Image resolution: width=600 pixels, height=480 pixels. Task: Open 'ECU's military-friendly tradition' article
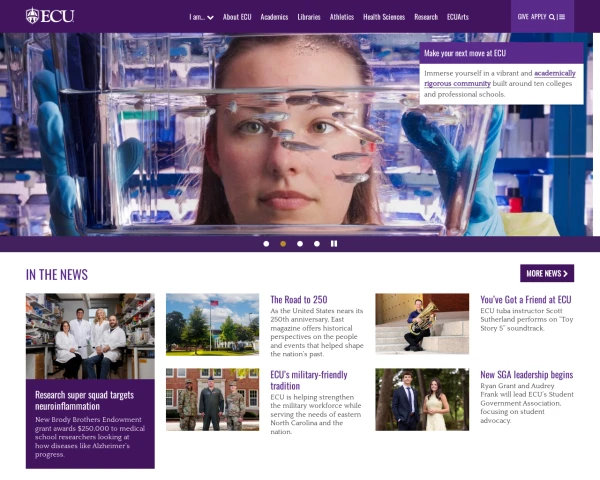tap(309, 380)
